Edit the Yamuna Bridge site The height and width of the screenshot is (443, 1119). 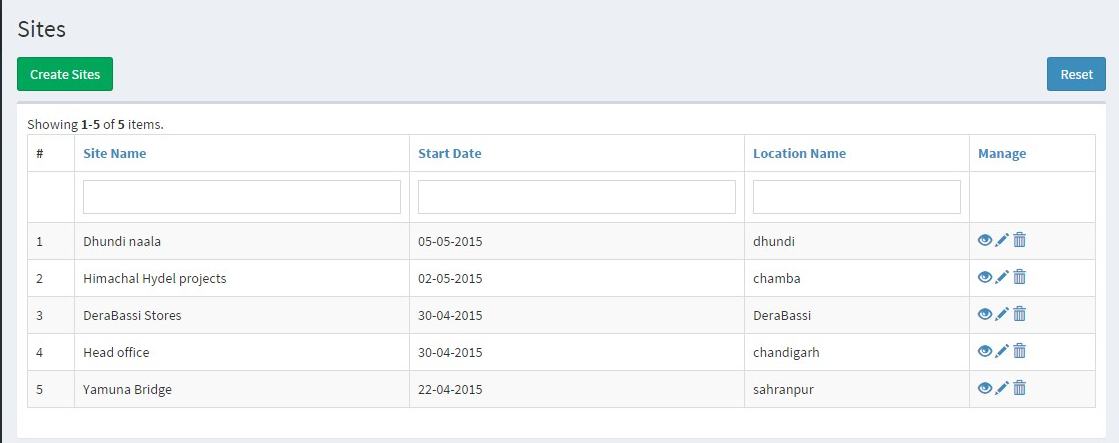[x=1002, y=388]
